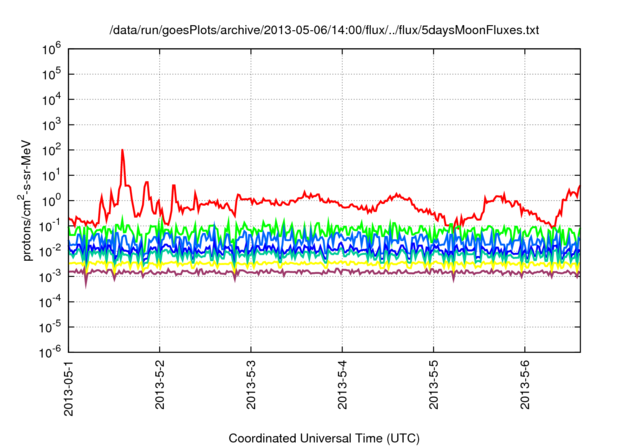This screenshot has height=448, width=640.
Task: Click the y-axis label 10^-1
Action: tap(51, 226)
